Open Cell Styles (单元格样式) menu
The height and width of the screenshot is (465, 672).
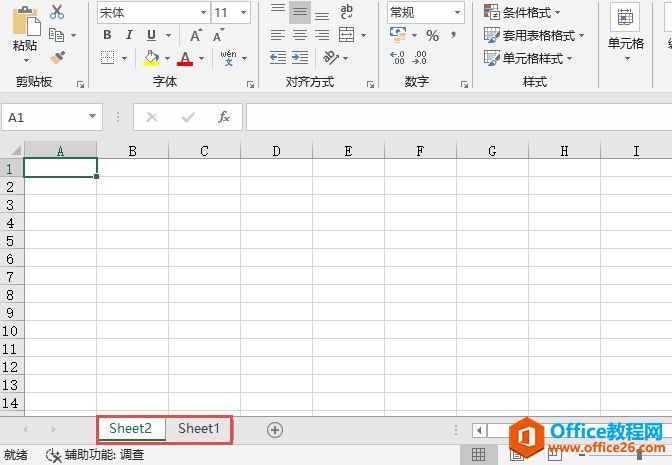pos(528,58)
